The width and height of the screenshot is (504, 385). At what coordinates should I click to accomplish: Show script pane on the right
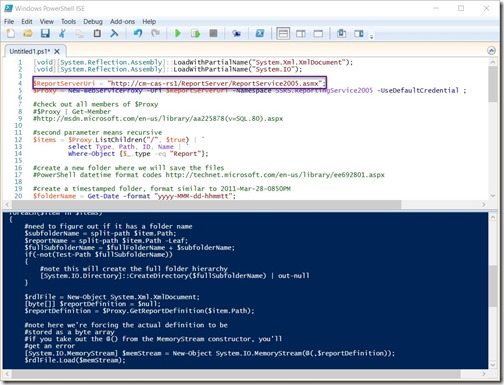(x=301, y=34)
